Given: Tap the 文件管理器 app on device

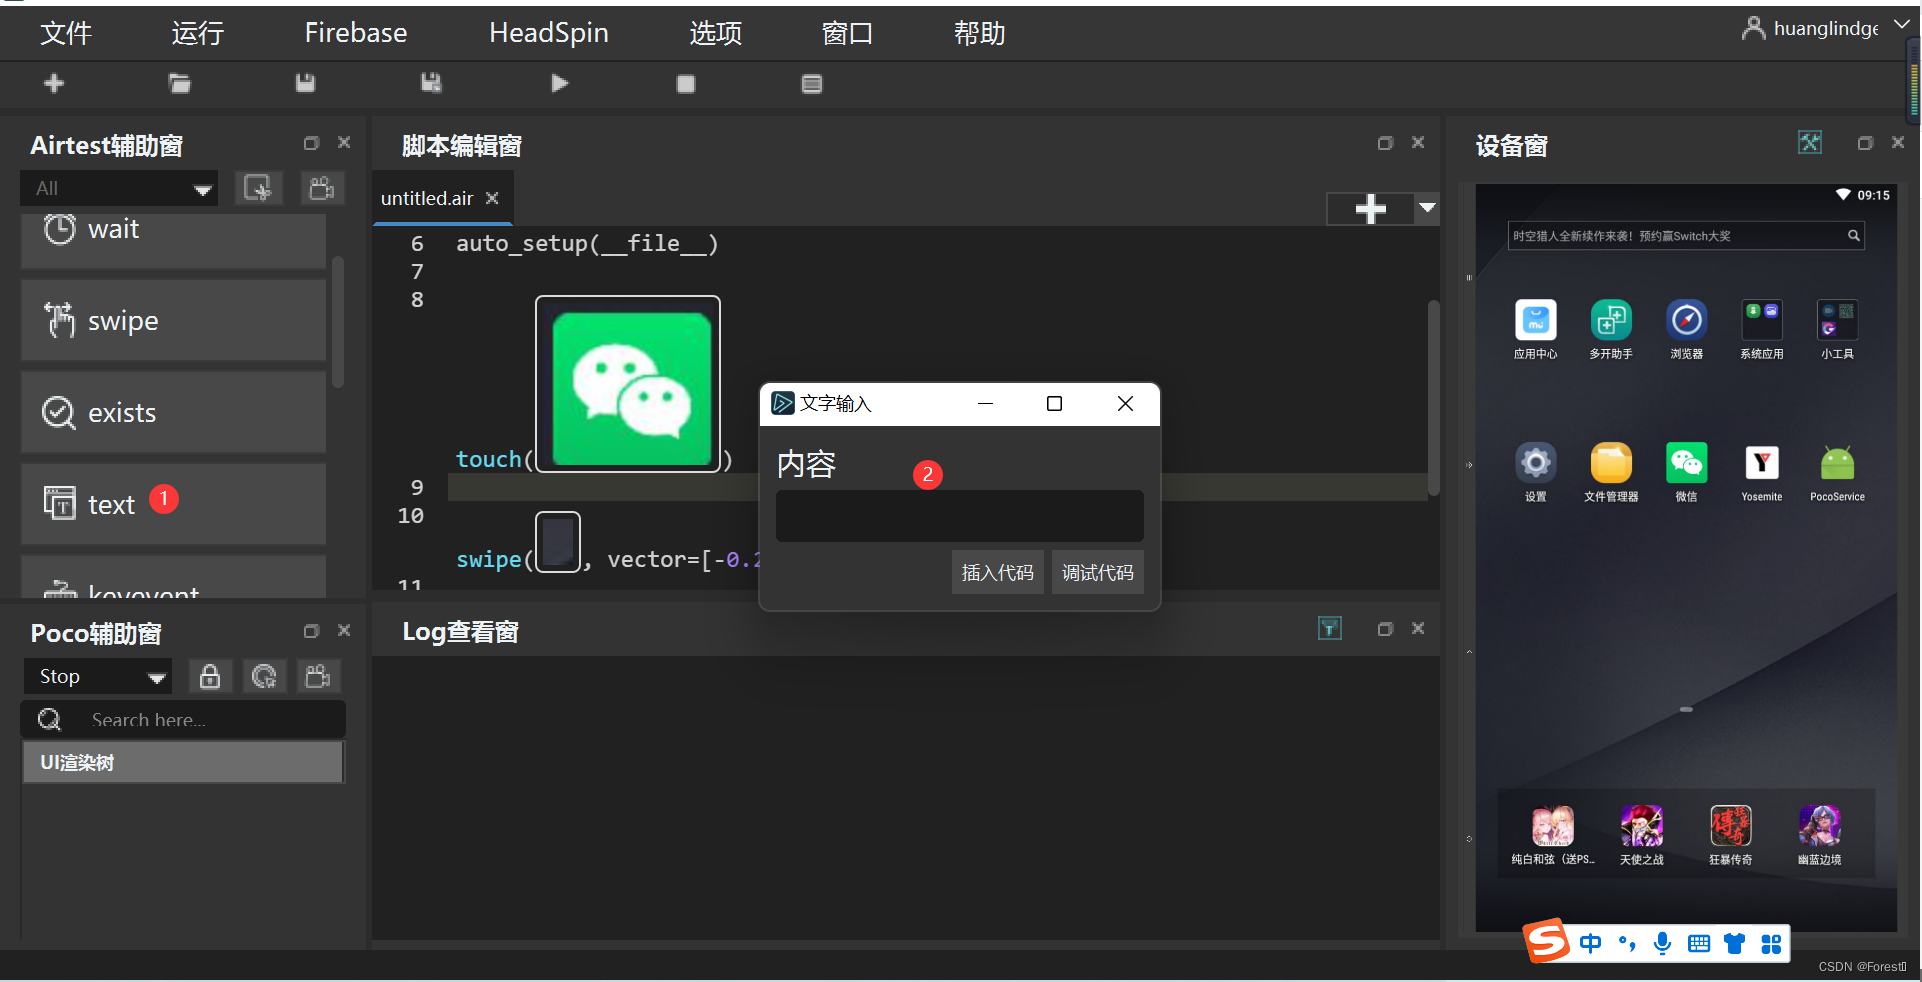Looking at the screenshot, I should (1611, 472).
